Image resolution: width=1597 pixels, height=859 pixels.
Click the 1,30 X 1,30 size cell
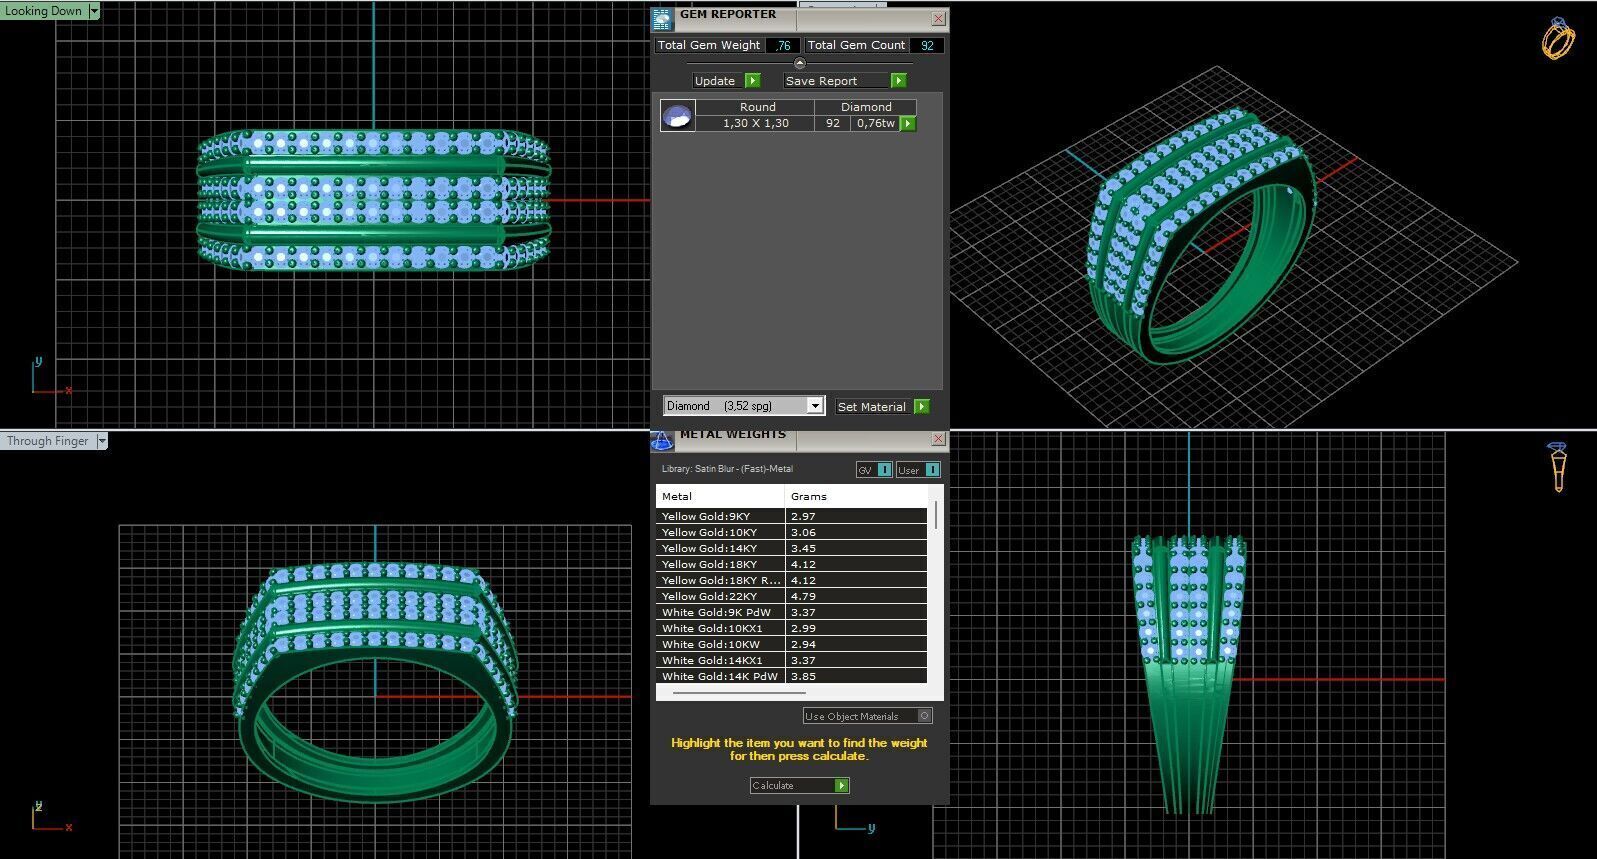coord(756,123)
